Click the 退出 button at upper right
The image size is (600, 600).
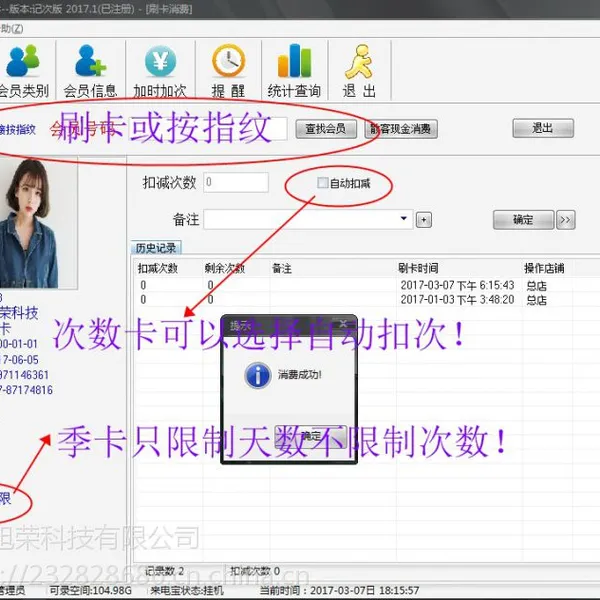[x=543, y=128]
